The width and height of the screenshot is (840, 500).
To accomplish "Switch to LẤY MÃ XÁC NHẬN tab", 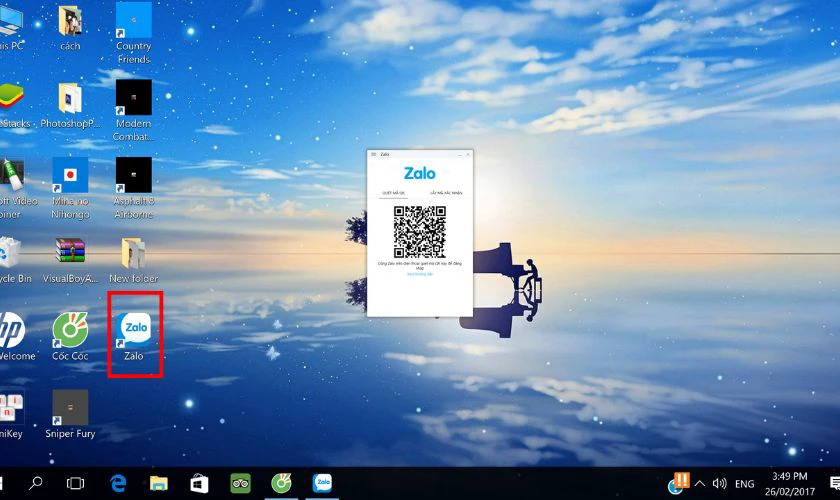I will click(x=446, y=192).
